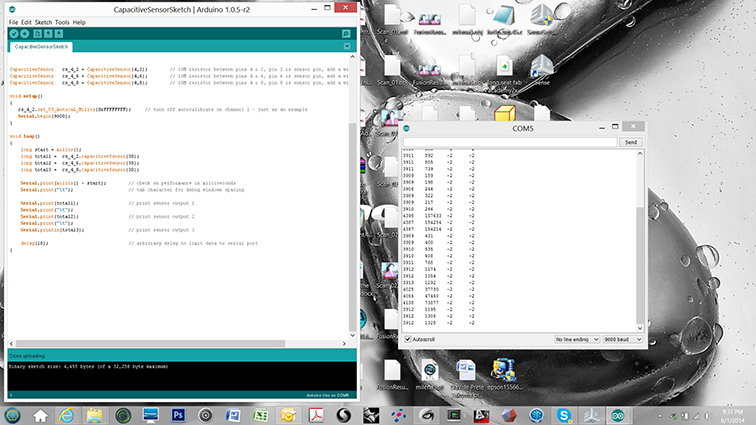Expand the sketch tab options arrow
This screenshot has height=425, width=756.
[347, 46]
